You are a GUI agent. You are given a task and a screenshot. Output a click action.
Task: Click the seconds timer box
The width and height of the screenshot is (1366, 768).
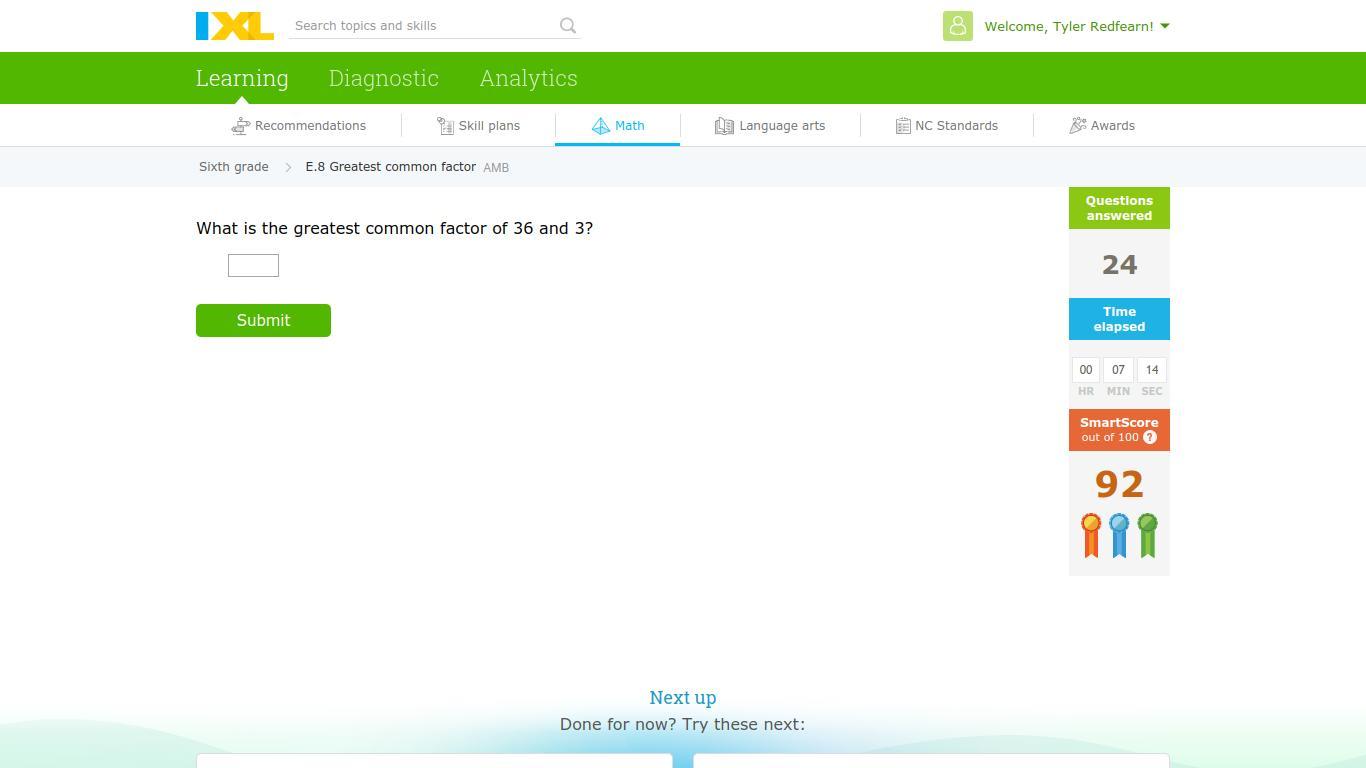1152,370
